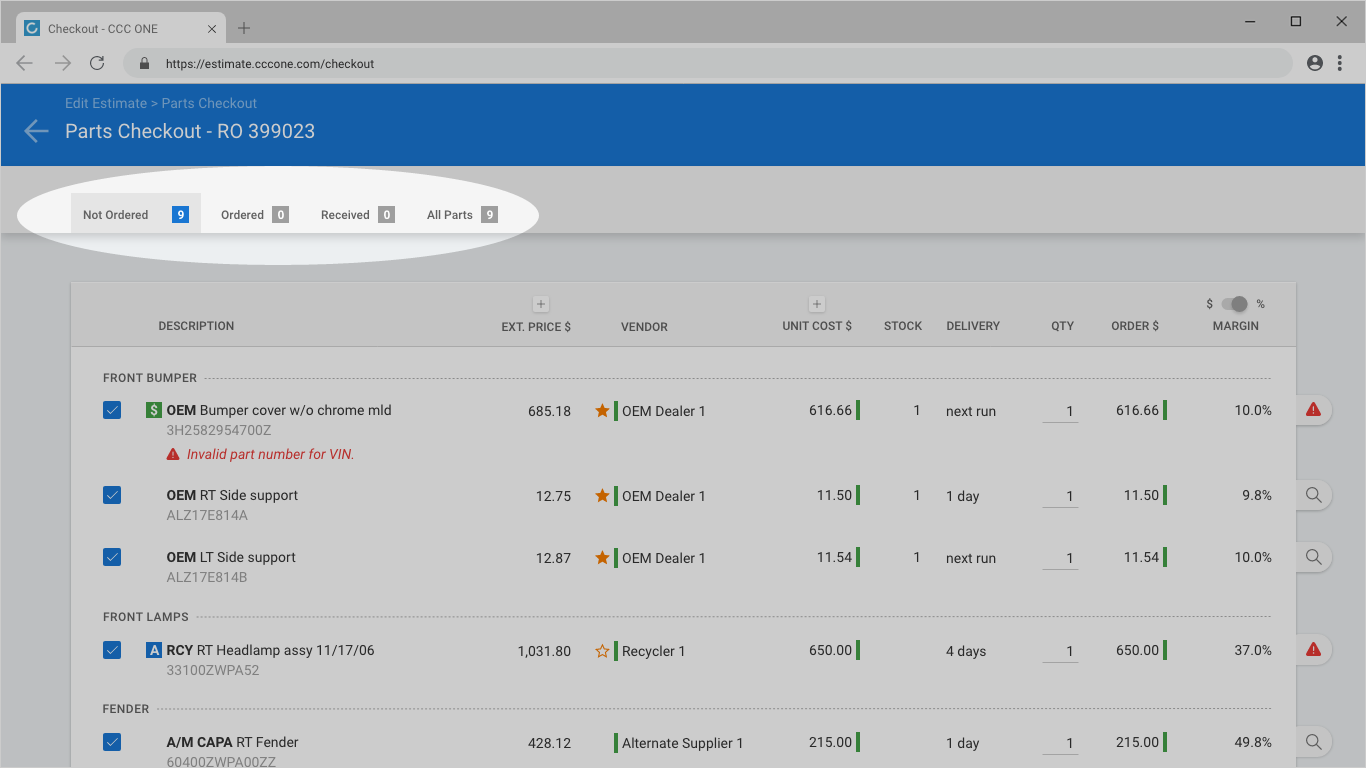Click the FRONT LAMPS section heading

(x=145, y=617)
